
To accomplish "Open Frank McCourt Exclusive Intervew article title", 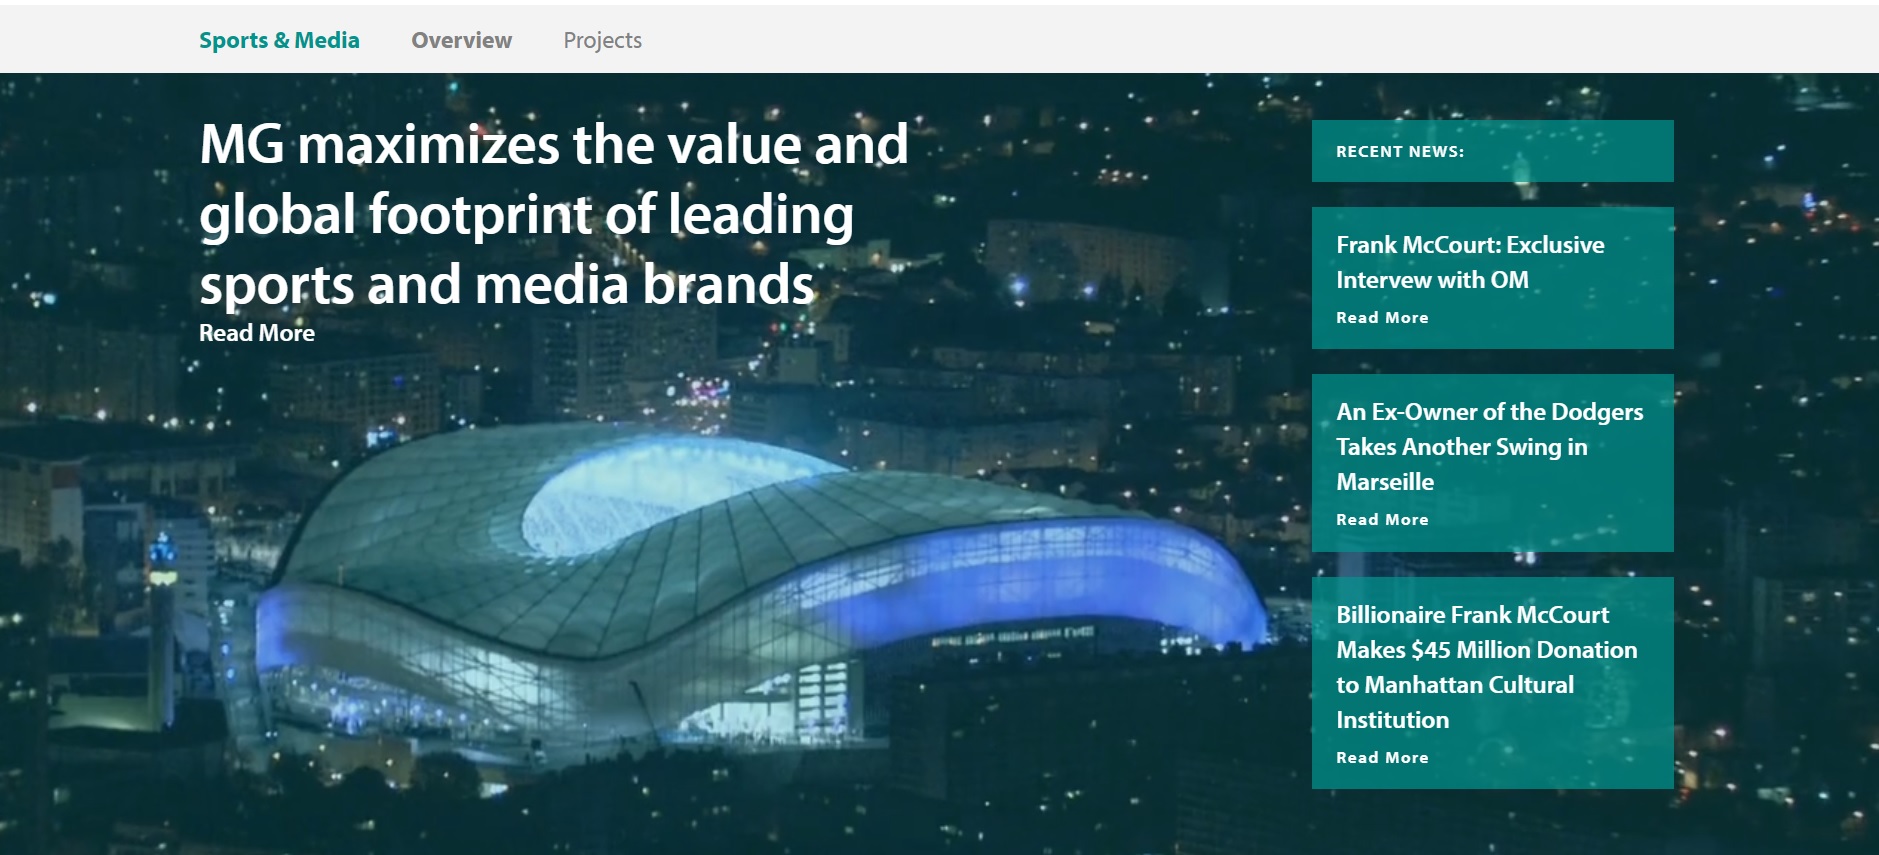I will click(x=1470, y=262).
